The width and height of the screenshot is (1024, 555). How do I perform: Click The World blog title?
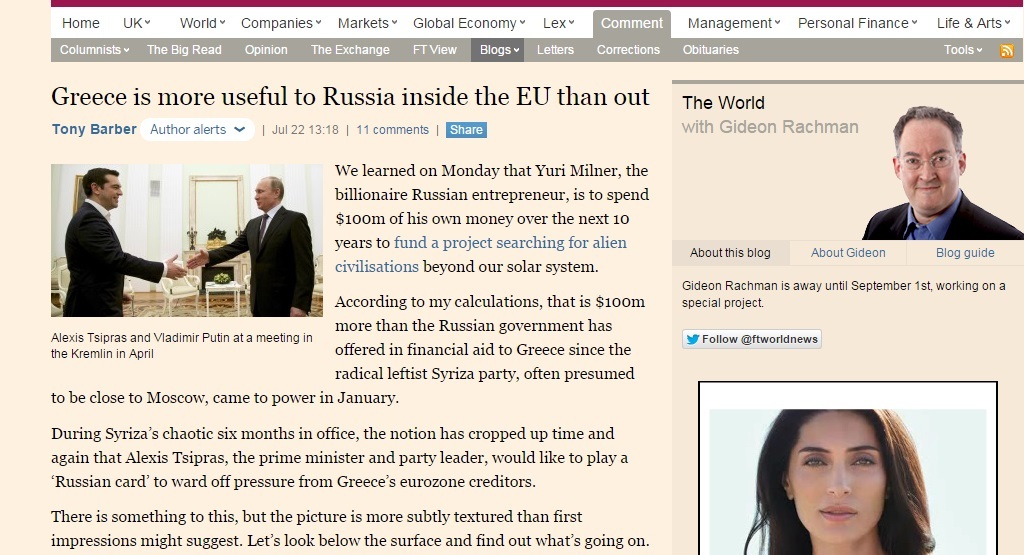(x=723, y=103)
